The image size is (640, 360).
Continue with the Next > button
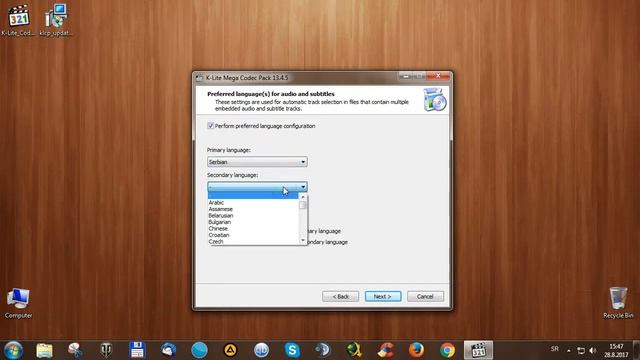click(x=383, y=296)
